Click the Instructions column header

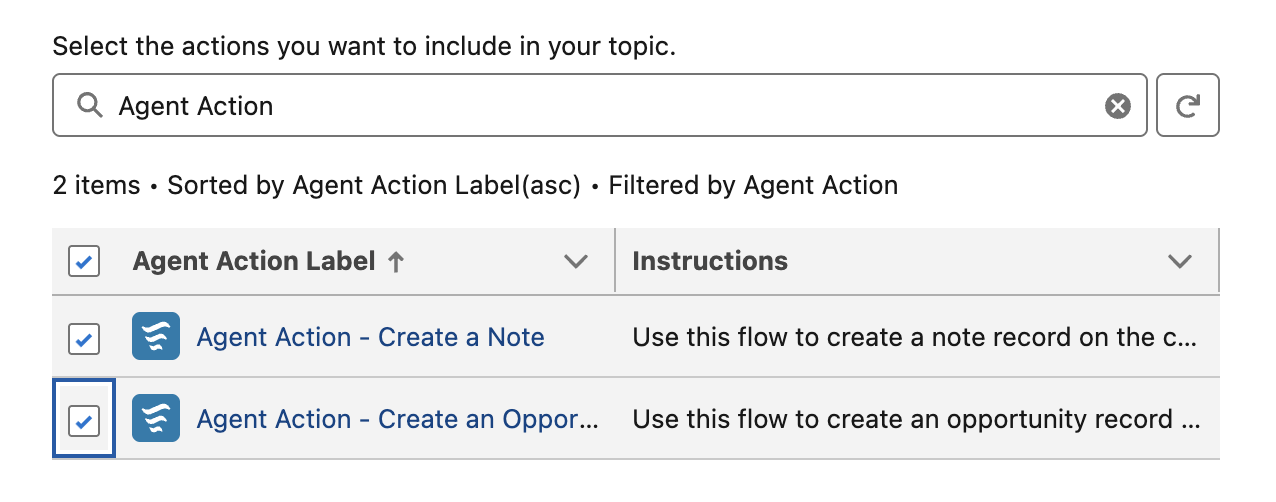(710, 262)
